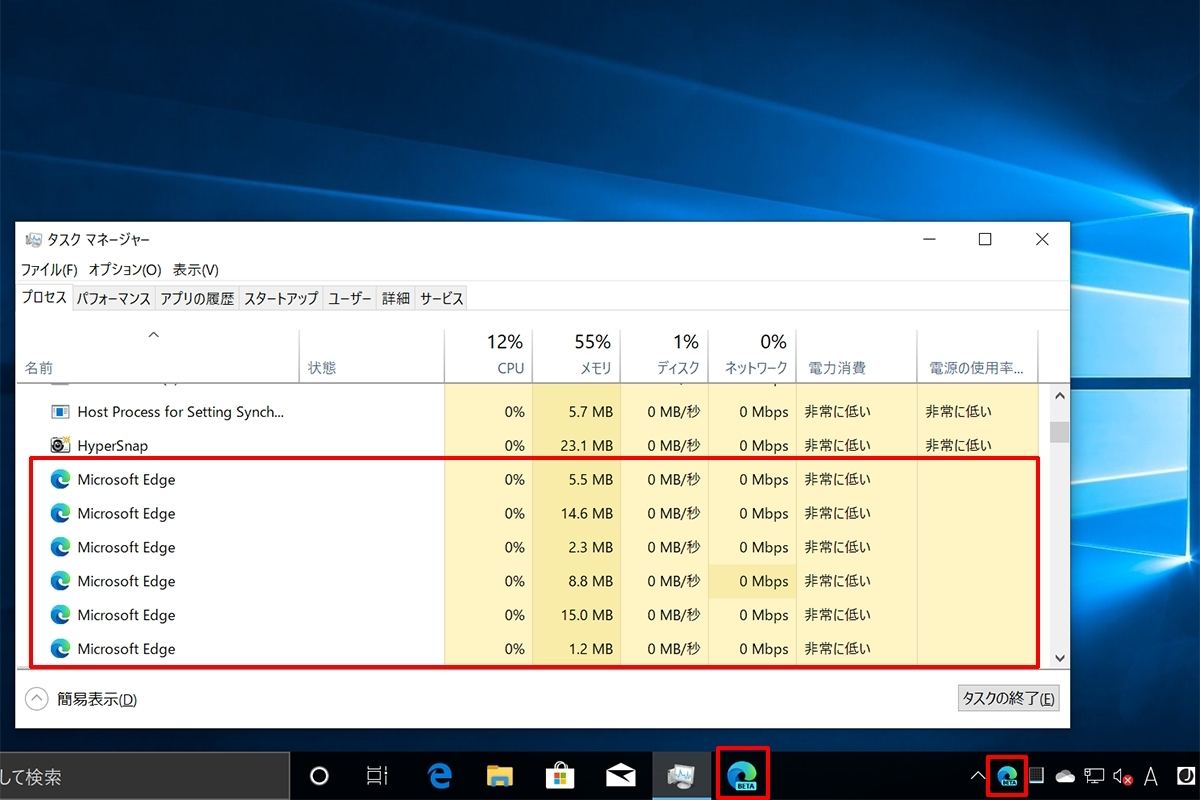Select the Host Process for Setting Synch row

530,412
